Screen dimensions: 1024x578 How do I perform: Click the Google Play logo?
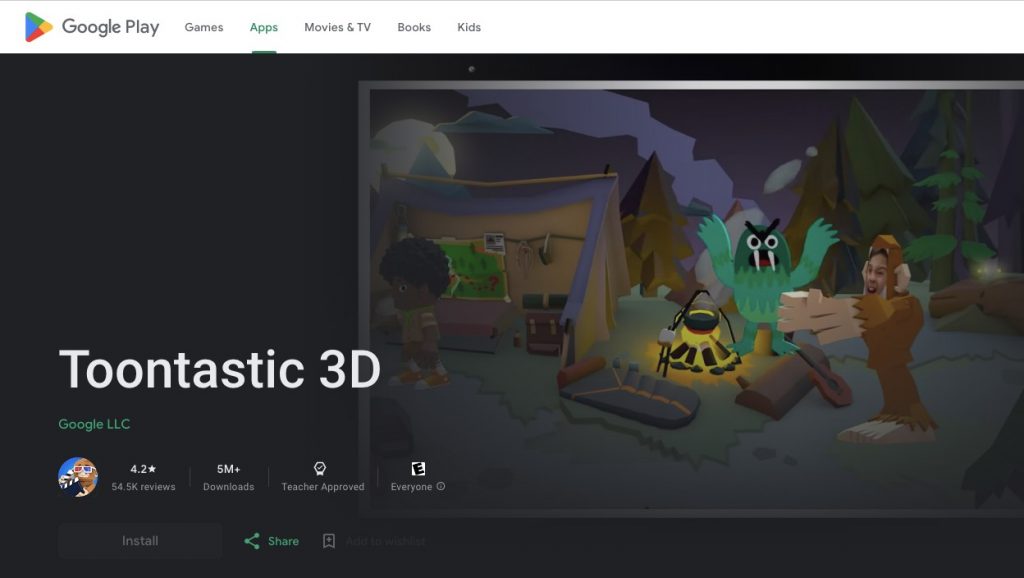click(91, 27)
